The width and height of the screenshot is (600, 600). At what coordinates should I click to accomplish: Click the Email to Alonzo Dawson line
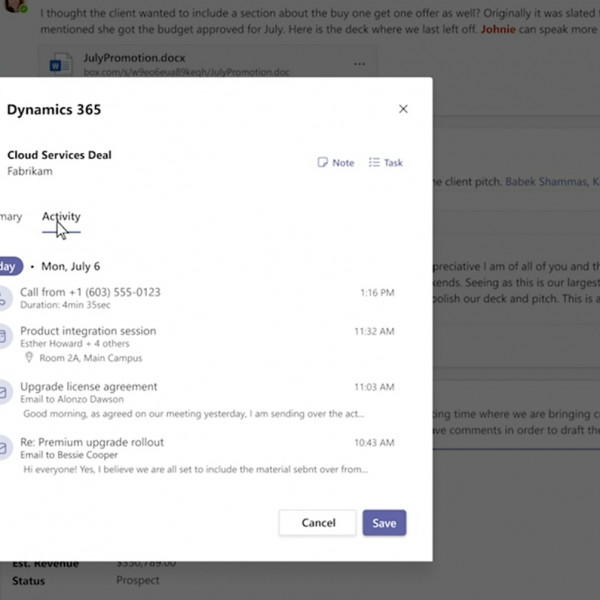72,399
